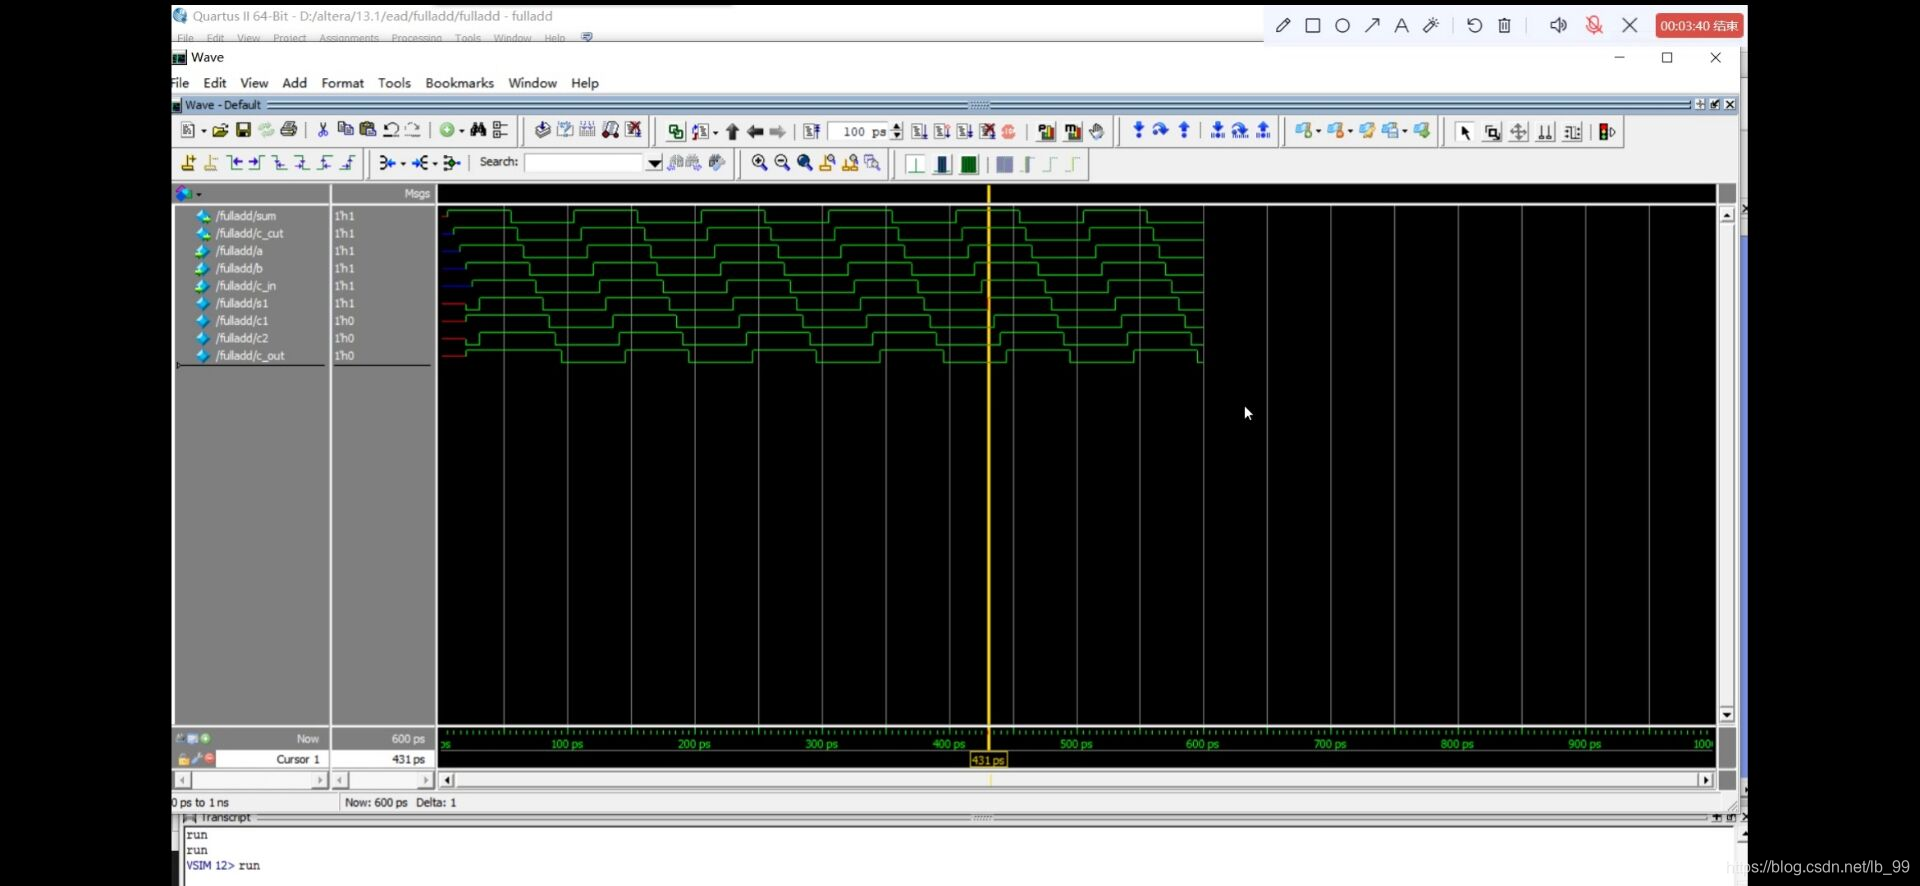Click the Restart simulation icon

coord(811,132)
